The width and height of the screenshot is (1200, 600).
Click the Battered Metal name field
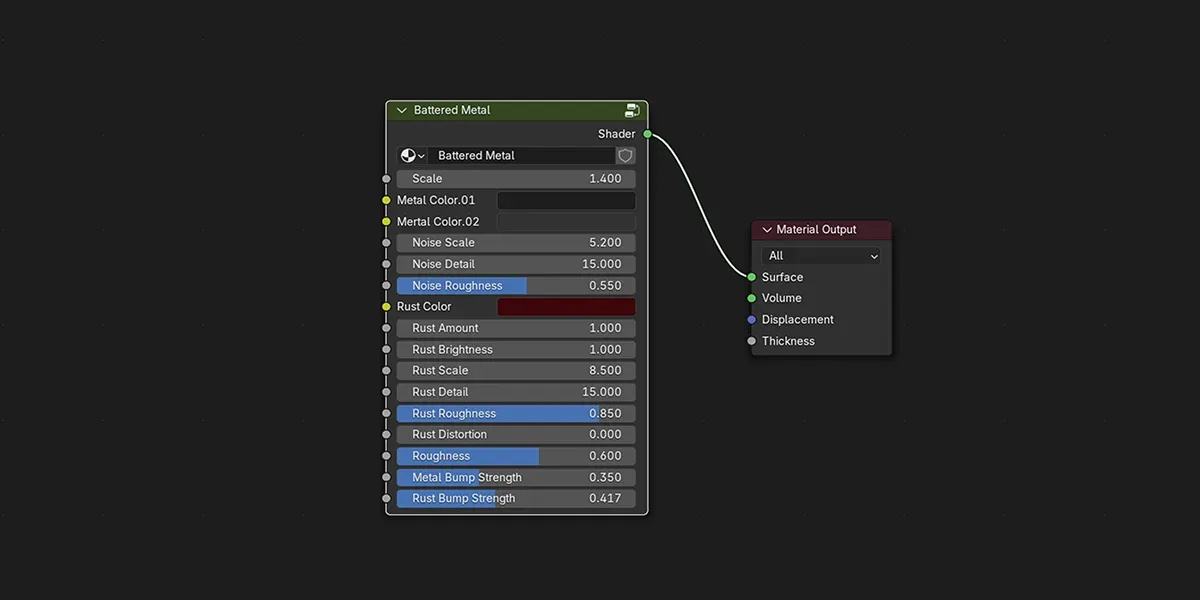point(520,155)
